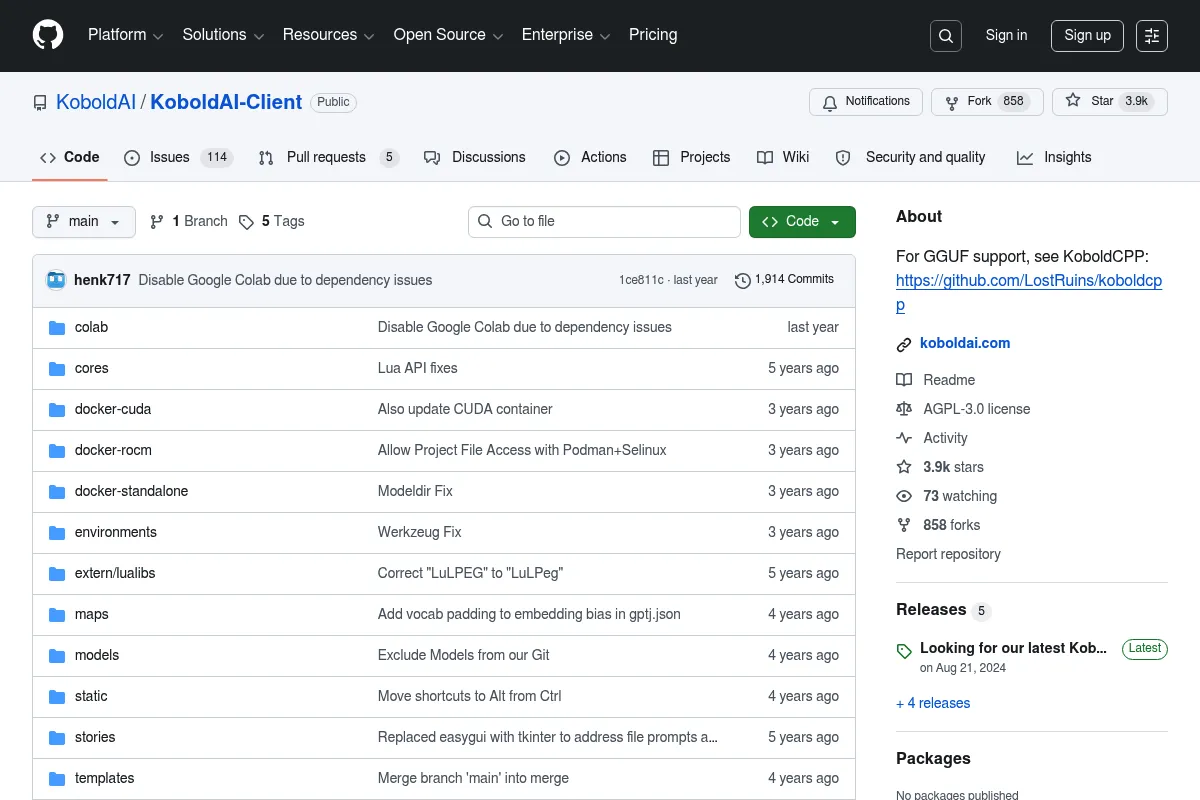Image resolution: width=1200 pixels, height=800 pixels.
Task: Switch to the Issues tab
Action: click(178, 158)
